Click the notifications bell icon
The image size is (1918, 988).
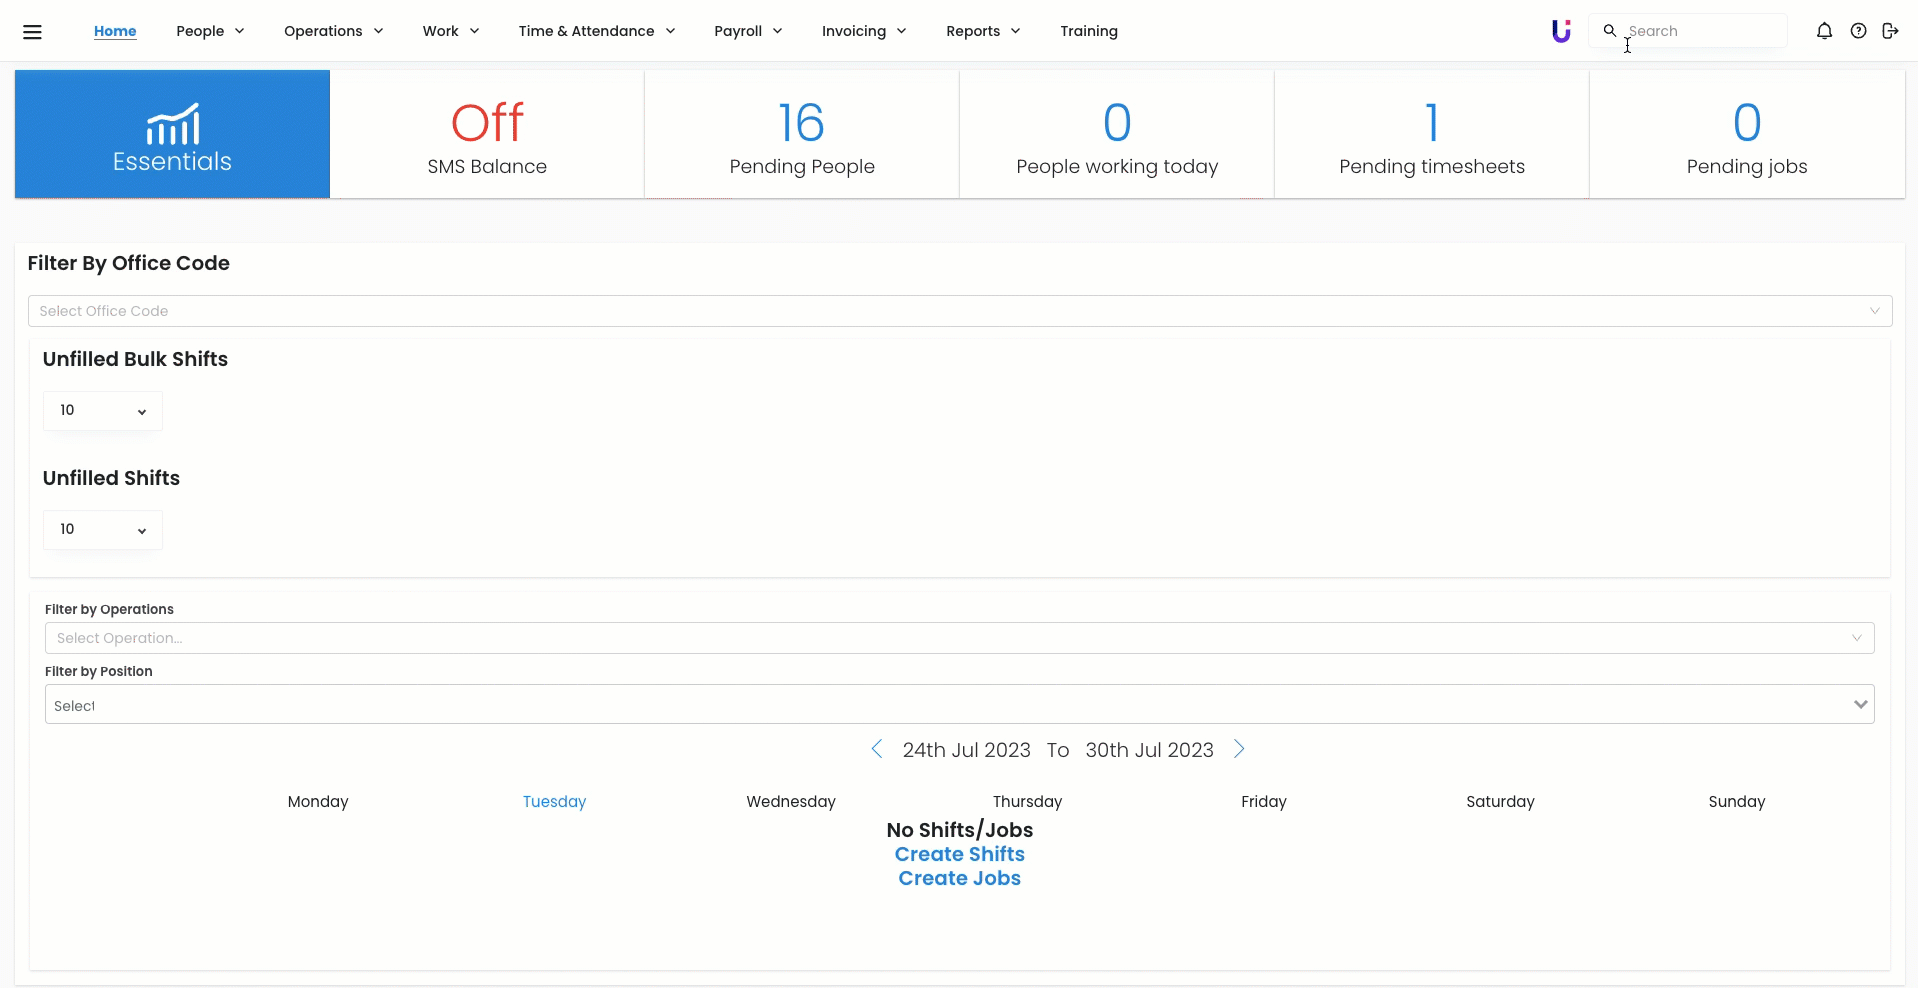[1824, 31]
